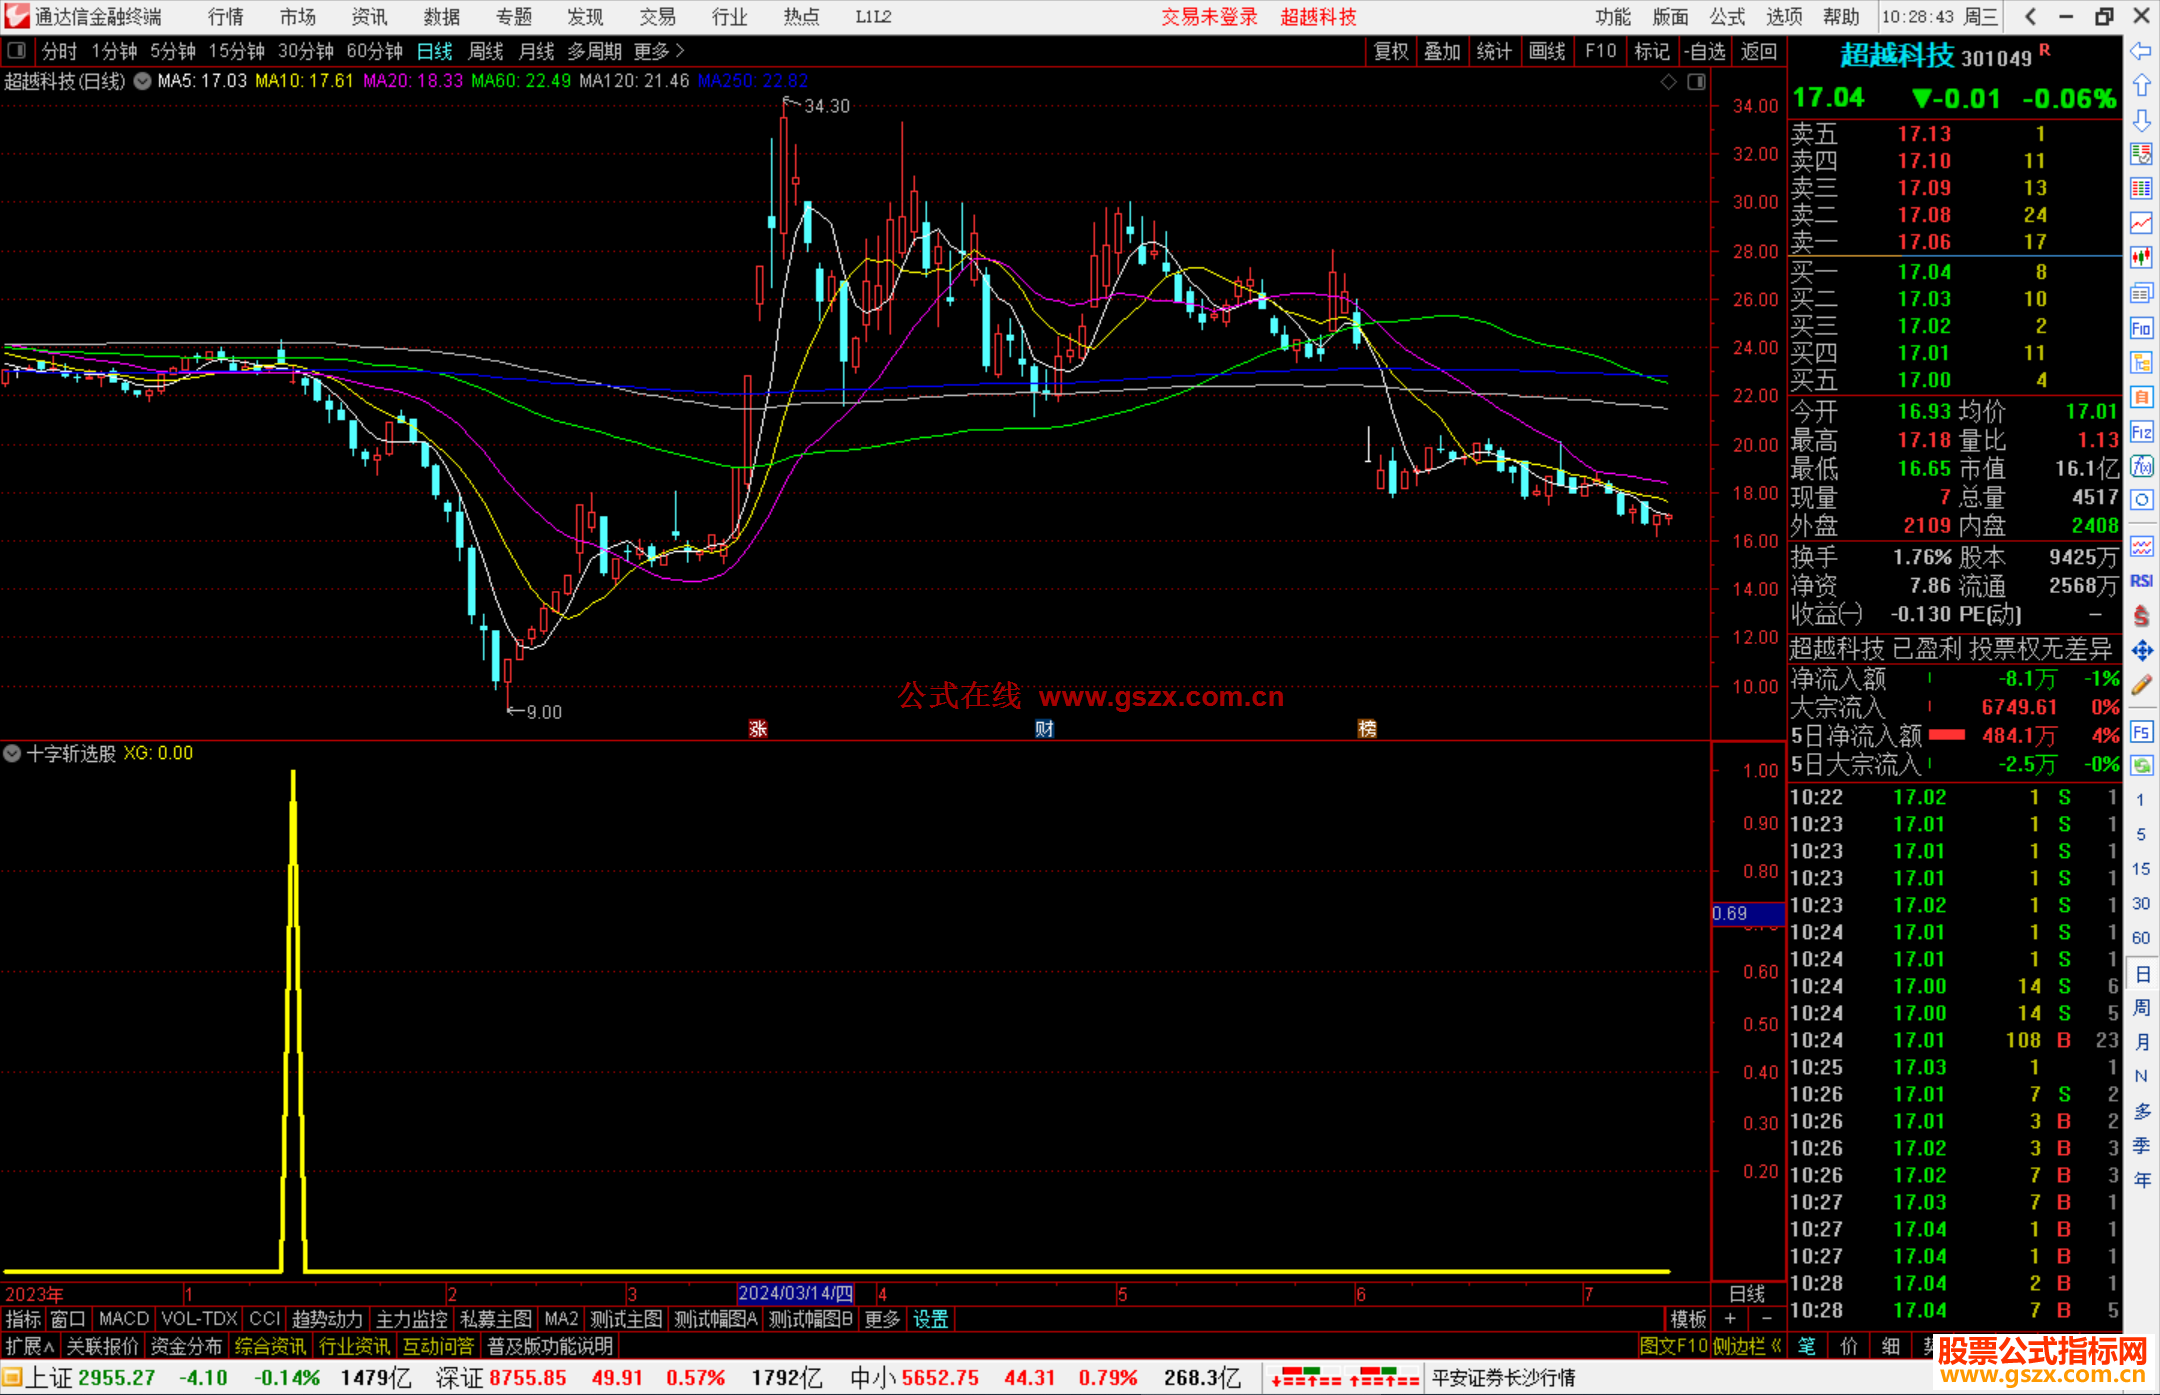Click the RSI indicator sidebar icon
2160x1395 pixels.
click(x=2140, y=581)
